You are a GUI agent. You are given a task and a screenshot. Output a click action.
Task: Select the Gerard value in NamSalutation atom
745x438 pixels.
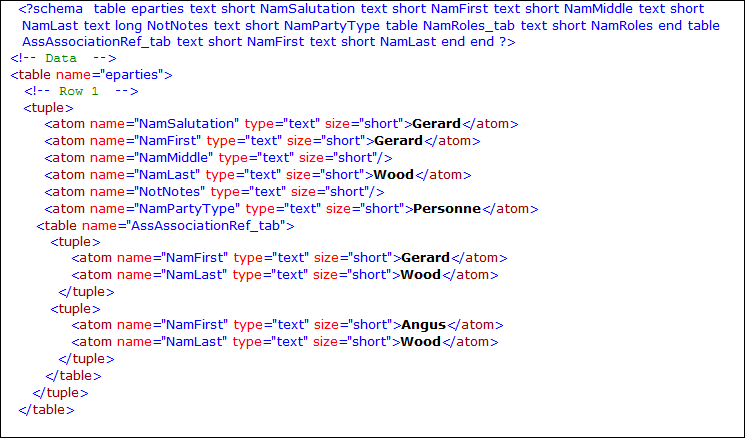tap(435, 124)
